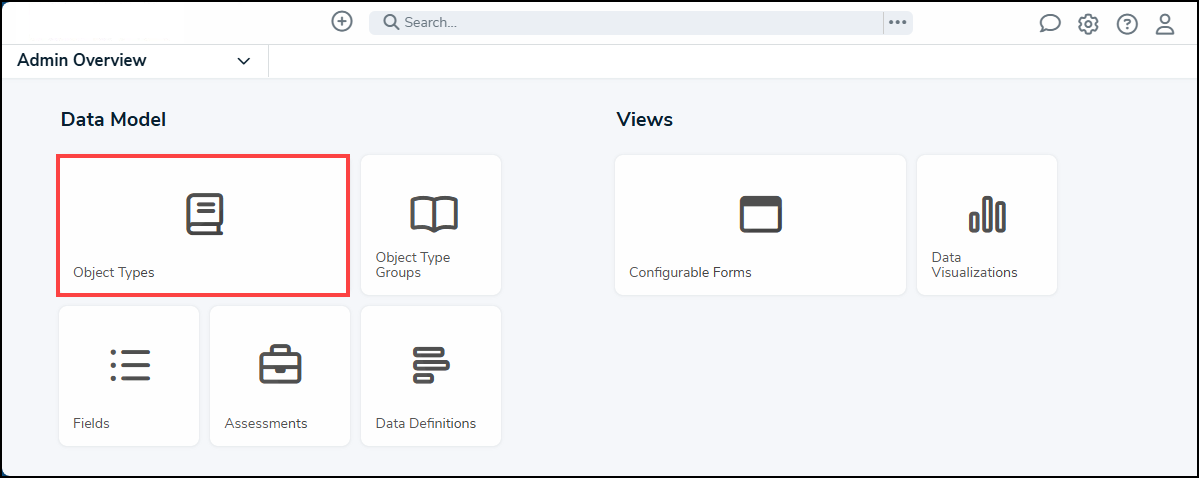This screenshot has width=1199, height=478.
Task: Click the Configurable Forms window icon
Action: tap(760, 214)
